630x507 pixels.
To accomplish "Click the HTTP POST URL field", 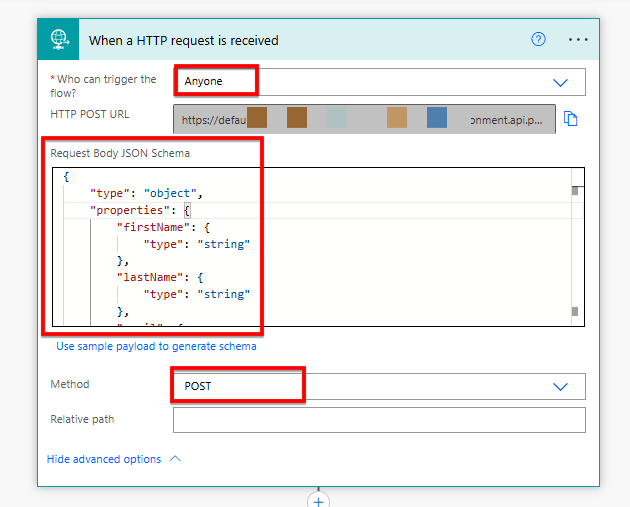I will pos(364,119).
